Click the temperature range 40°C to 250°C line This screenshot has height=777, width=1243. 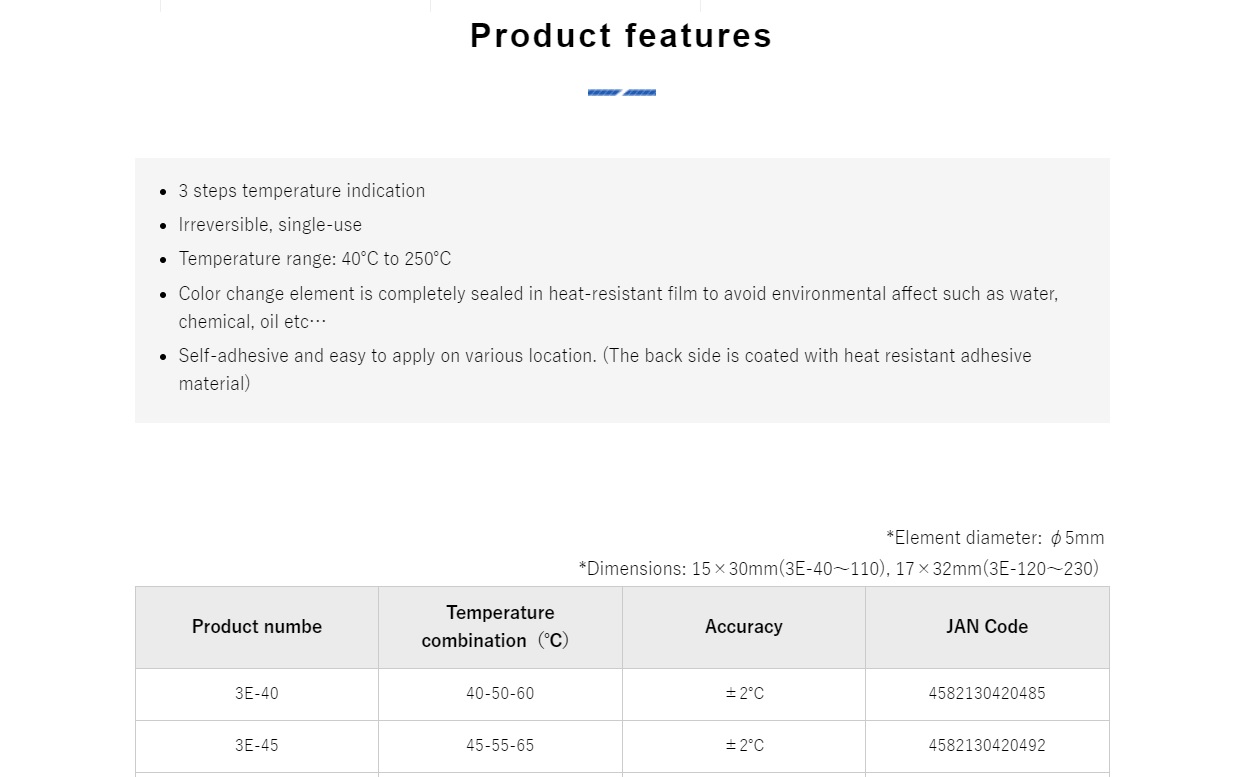tap(315, 258)
